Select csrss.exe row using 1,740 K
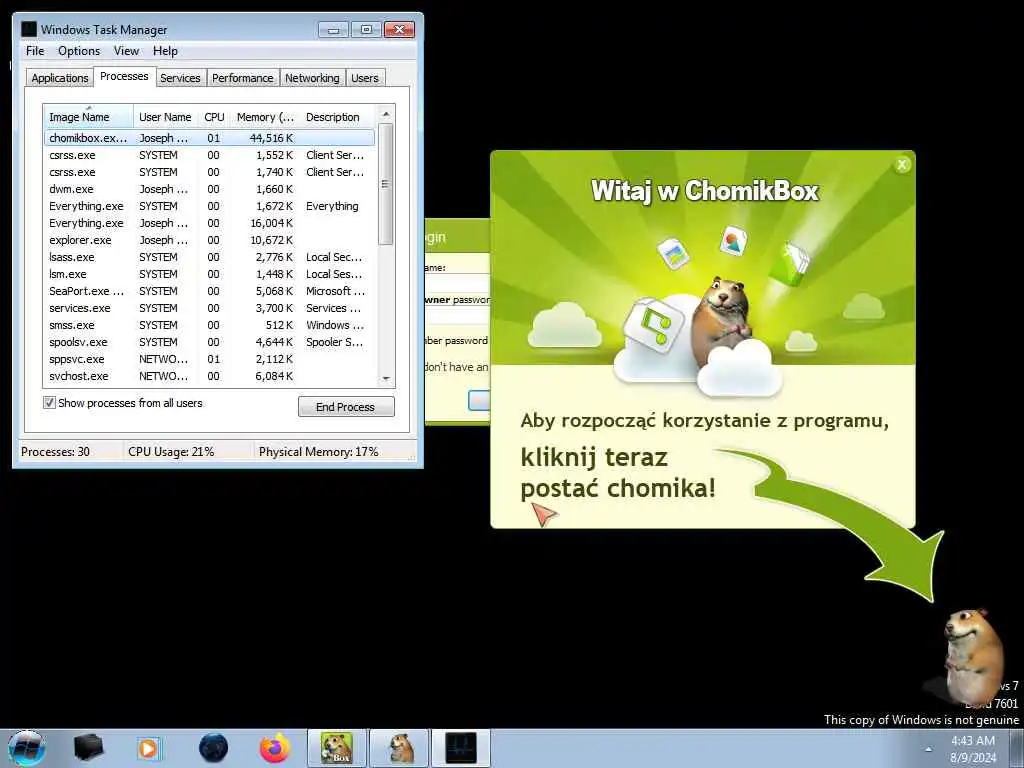This screenshot has height=768, width=1024. click(x=210, y=172)
